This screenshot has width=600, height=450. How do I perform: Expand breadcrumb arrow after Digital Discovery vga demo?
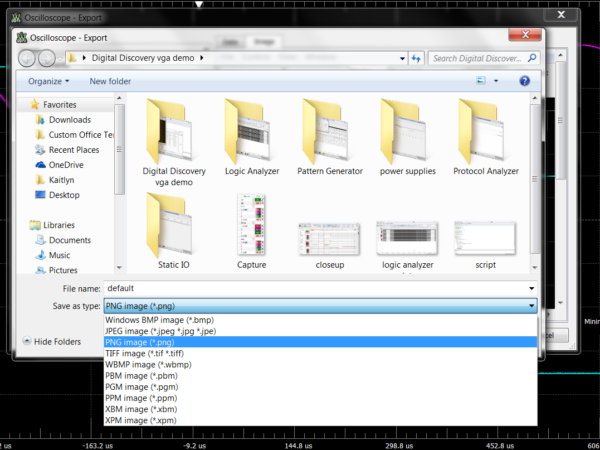pyautogui.click(x=202, y=58)
